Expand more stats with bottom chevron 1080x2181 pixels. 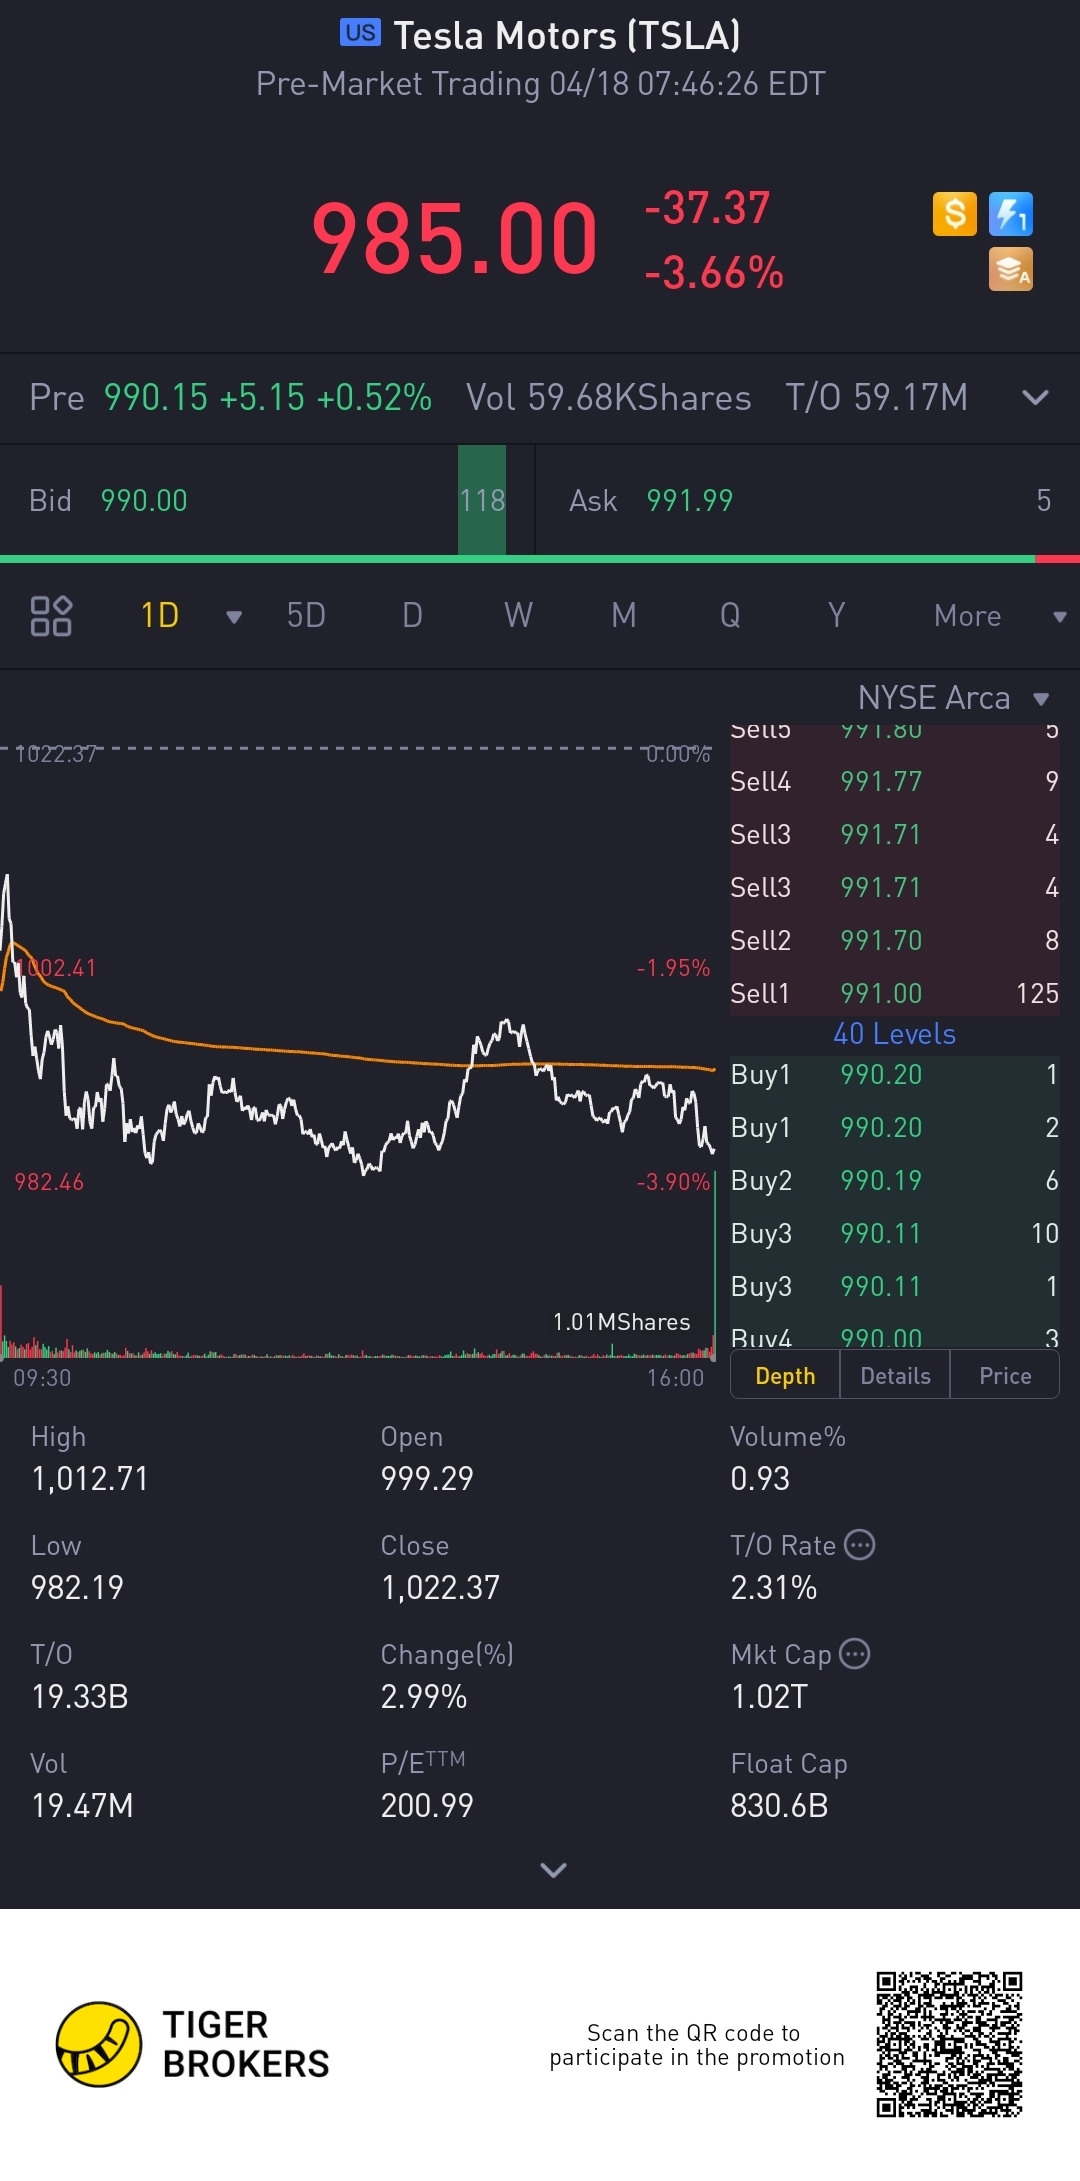tap(553, 1869)
